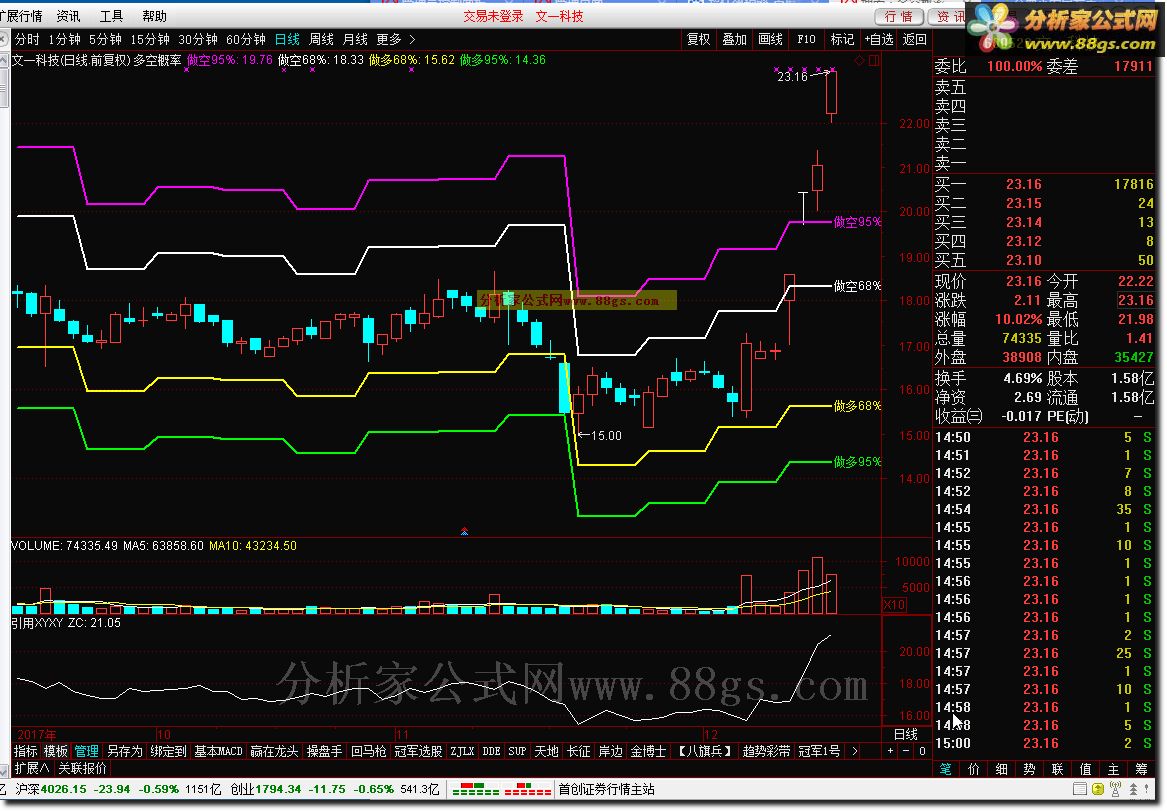Select the 趋势彩带 indicator
The height and width of the screenshot is (811, 1167).
(767, 751)
